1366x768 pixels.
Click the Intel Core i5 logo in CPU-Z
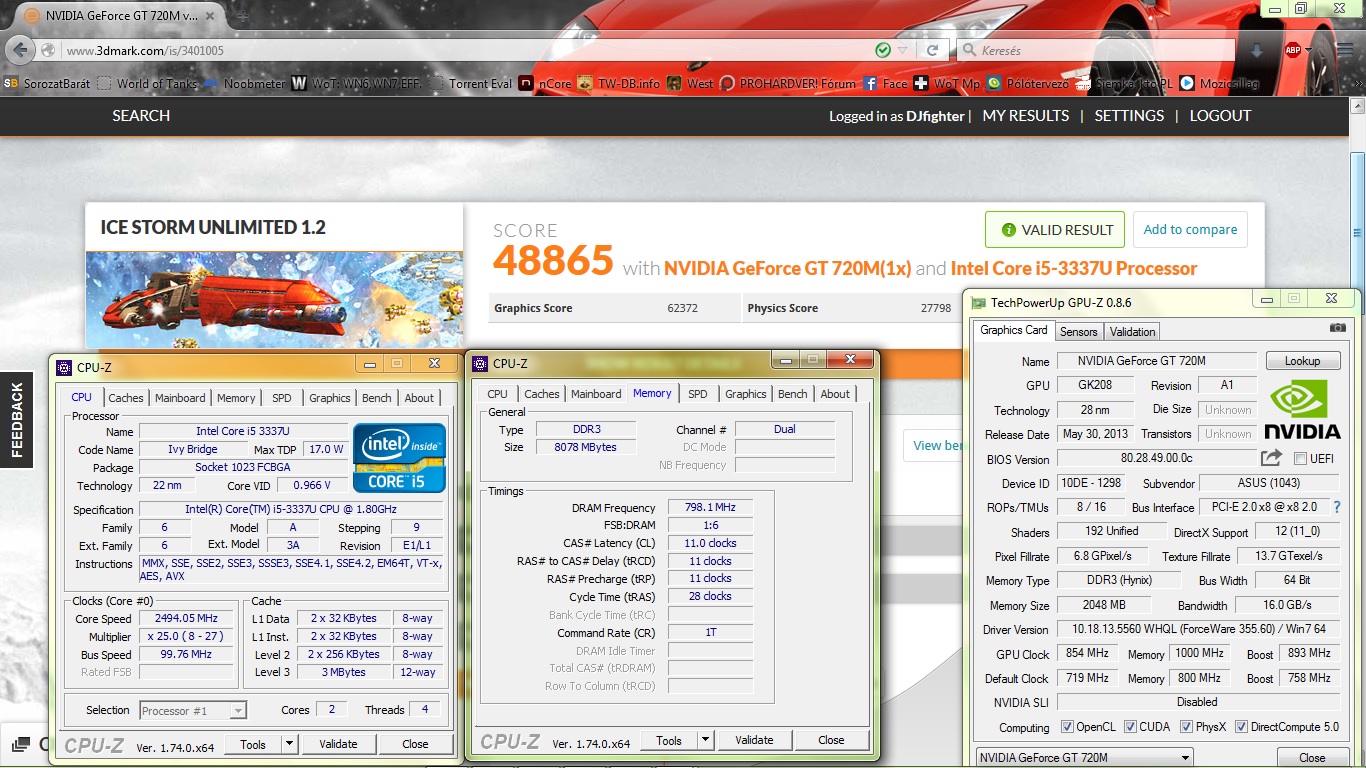pos(399,457)
